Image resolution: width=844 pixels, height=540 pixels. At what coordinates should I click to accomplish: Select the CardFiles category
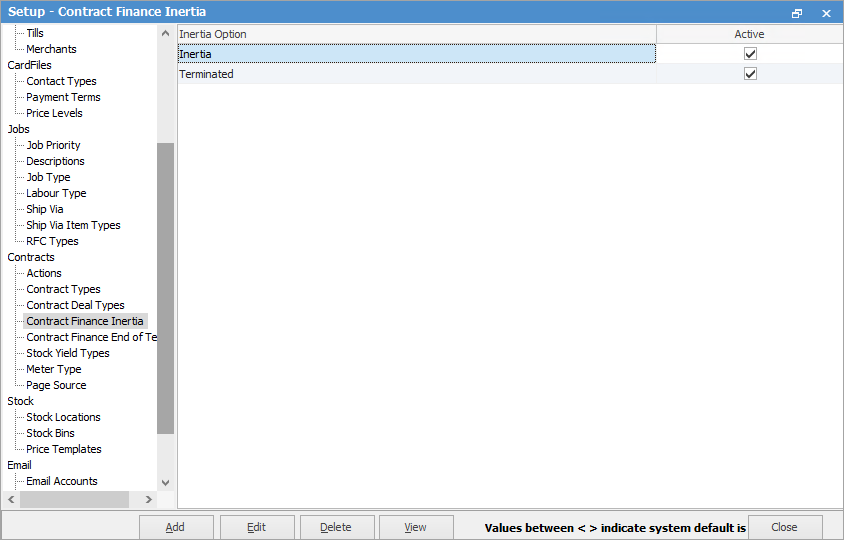30,65
